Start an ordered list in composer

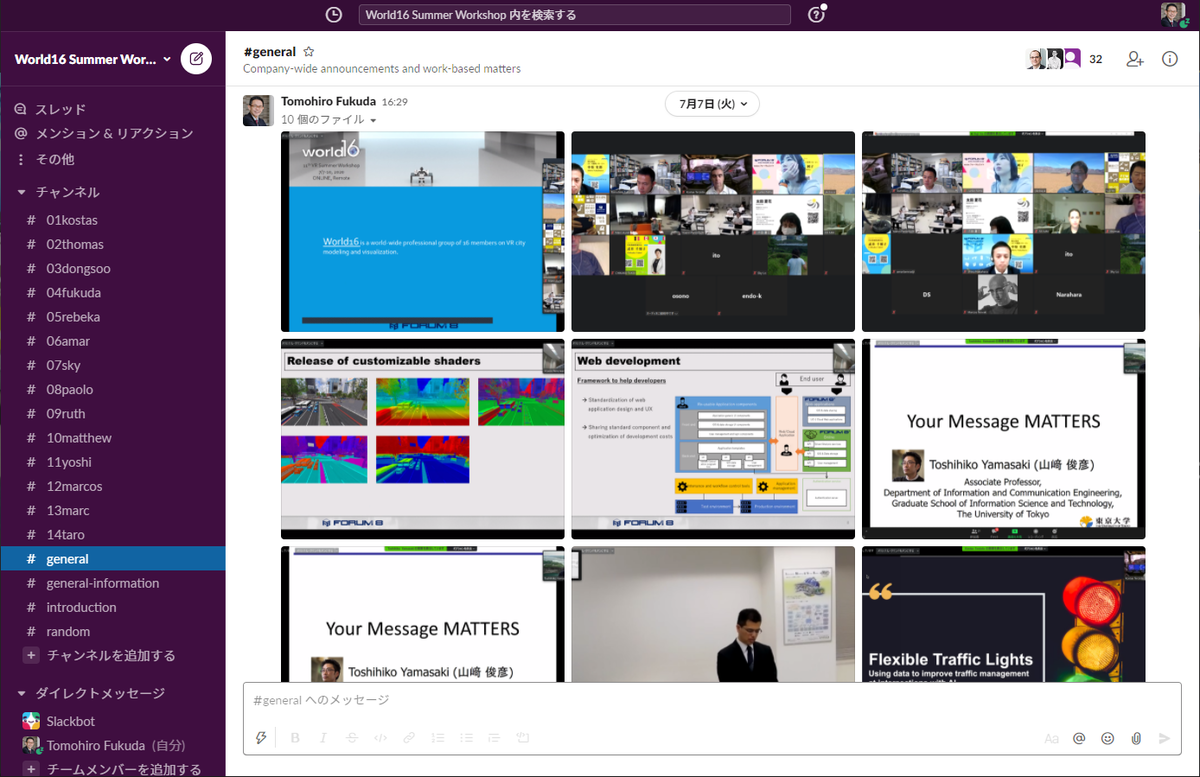[x=437, y=738]
